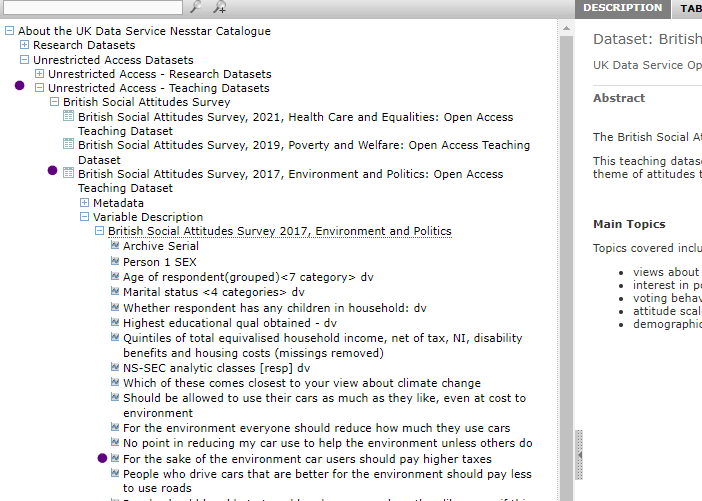Collapse Unrestricted Access - Teaching Datasets
Screen dimensions: 702x501
[39, 87]
